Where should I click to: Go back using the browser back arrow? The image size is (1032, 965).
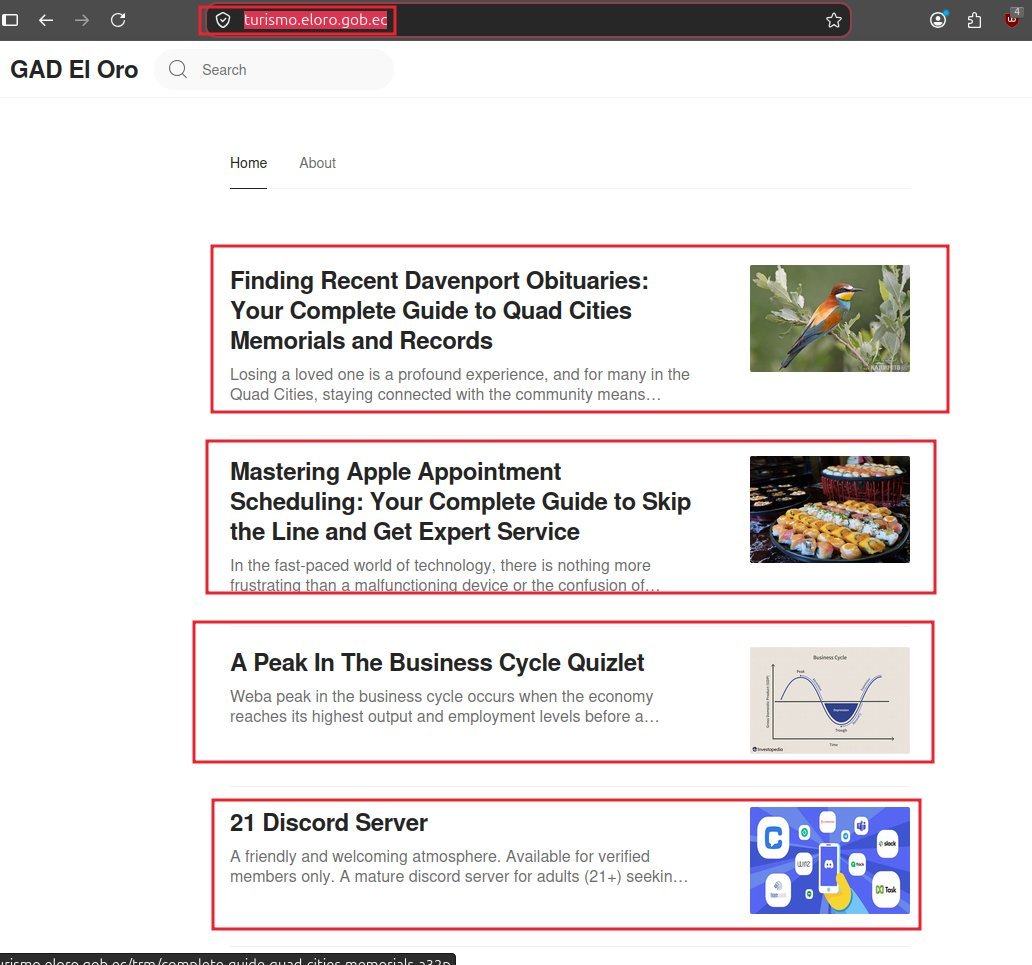click(x=45, y=20)
